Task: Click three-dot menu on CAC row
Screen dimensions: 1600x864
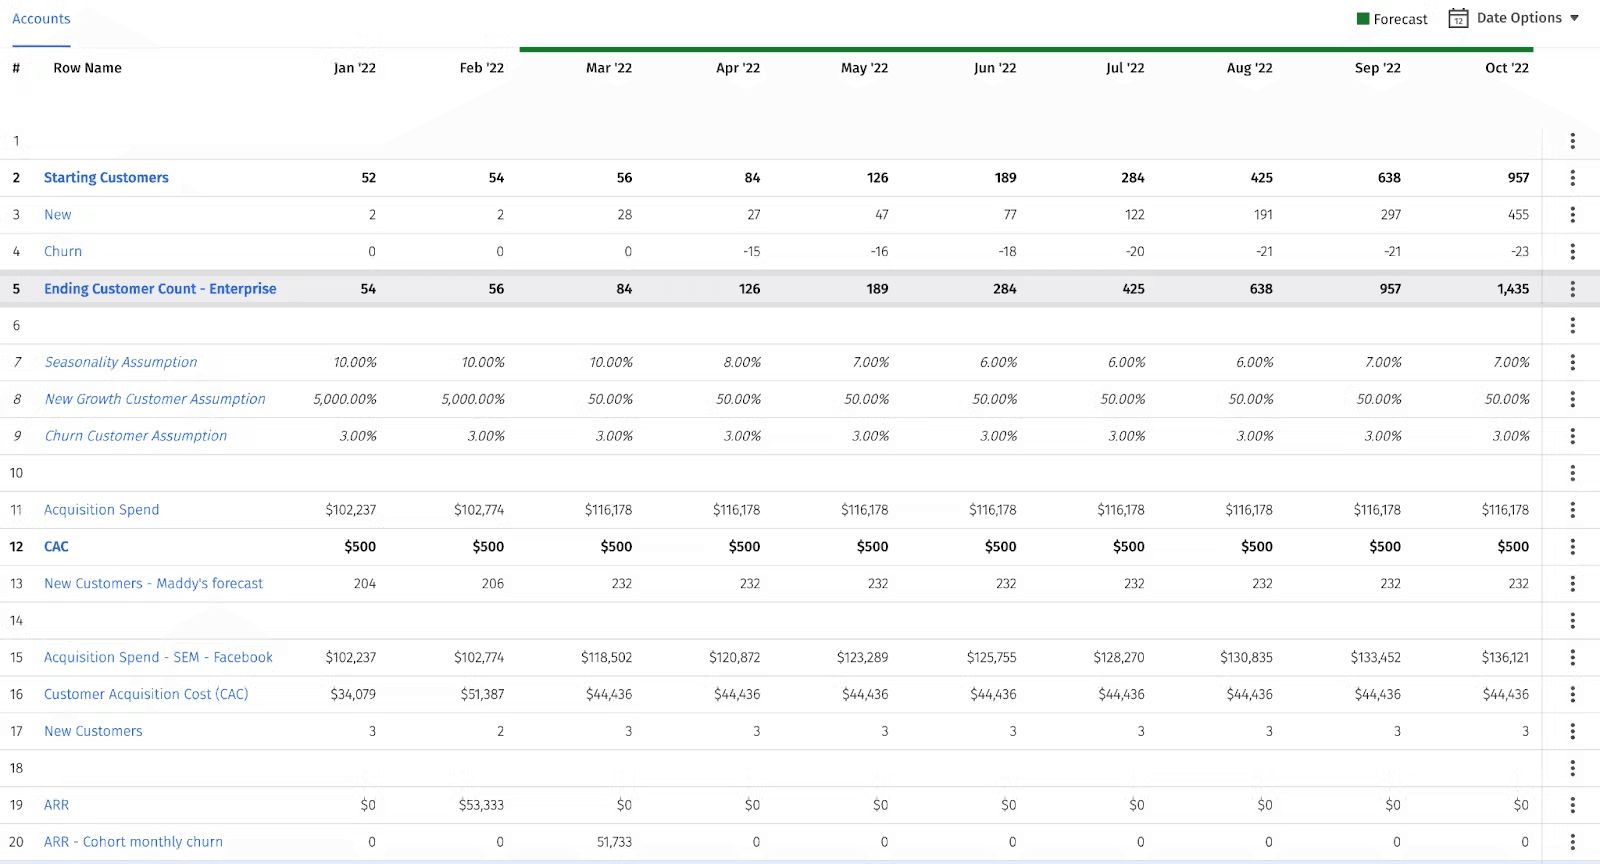Action: click(x=1572, y=547)
